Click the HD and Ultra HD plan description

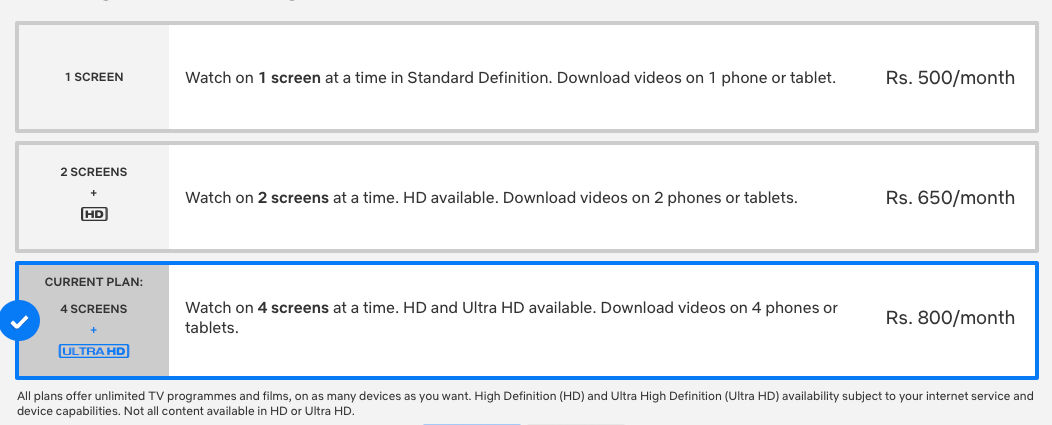(x=511, y=318)
